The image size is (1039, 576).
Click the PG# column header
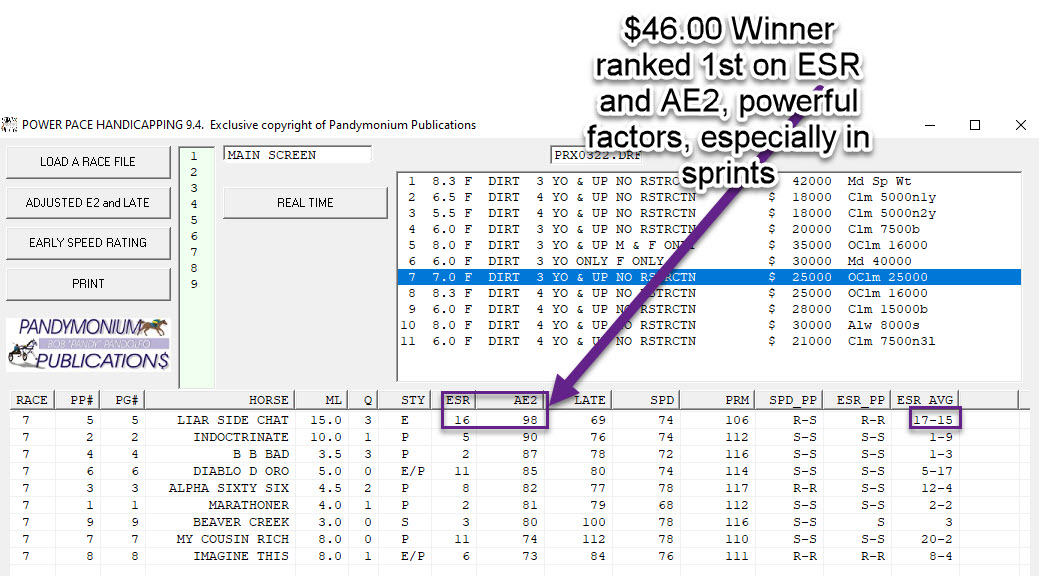click(x=122, y=400)
